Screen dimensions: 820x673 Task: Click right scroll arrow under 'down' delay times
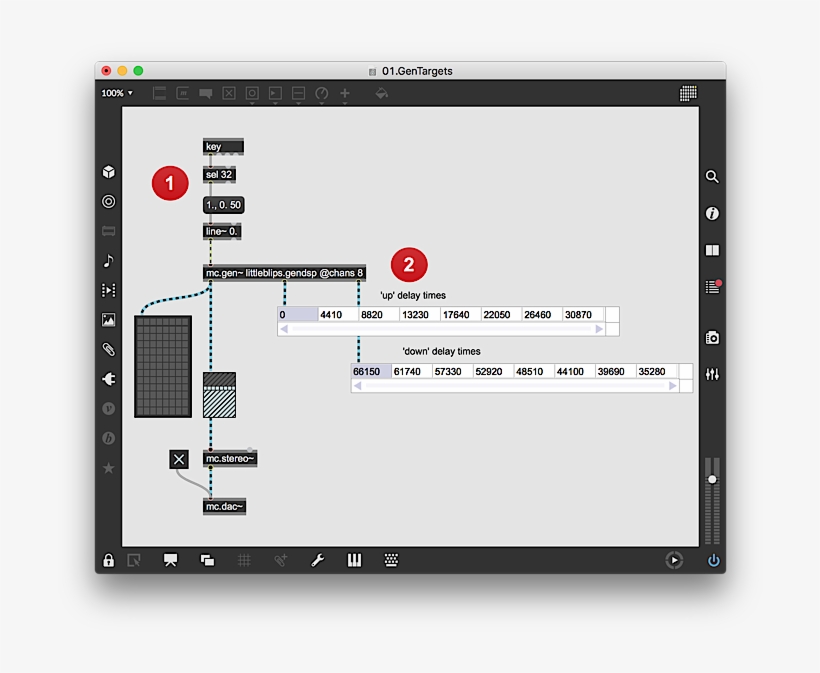click(673, 386)
